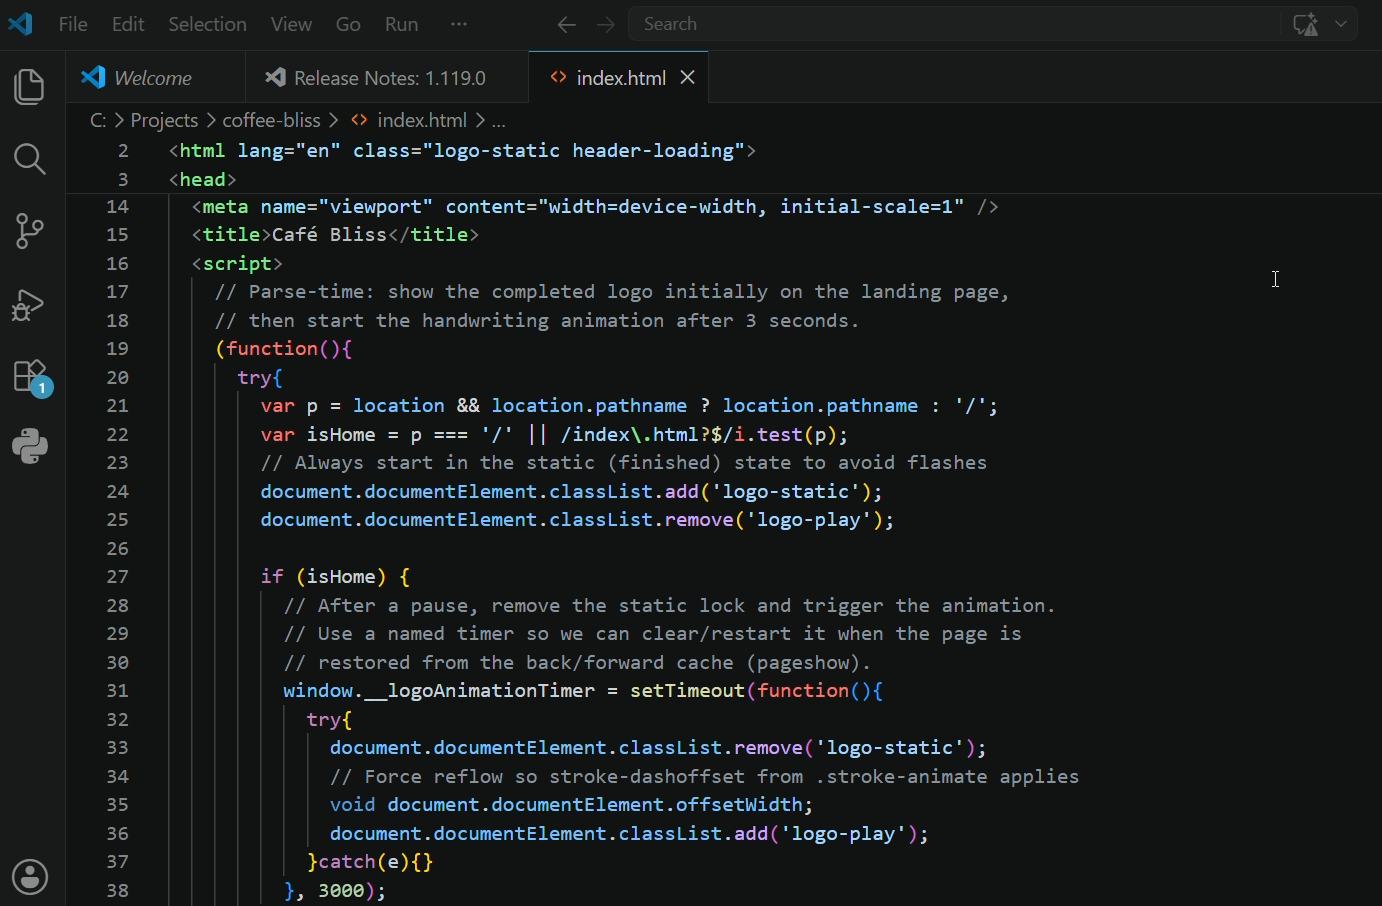This screenshot has height=906, width=1382.
Task: Switch to the Welcome tab
Action: [155, 78]
